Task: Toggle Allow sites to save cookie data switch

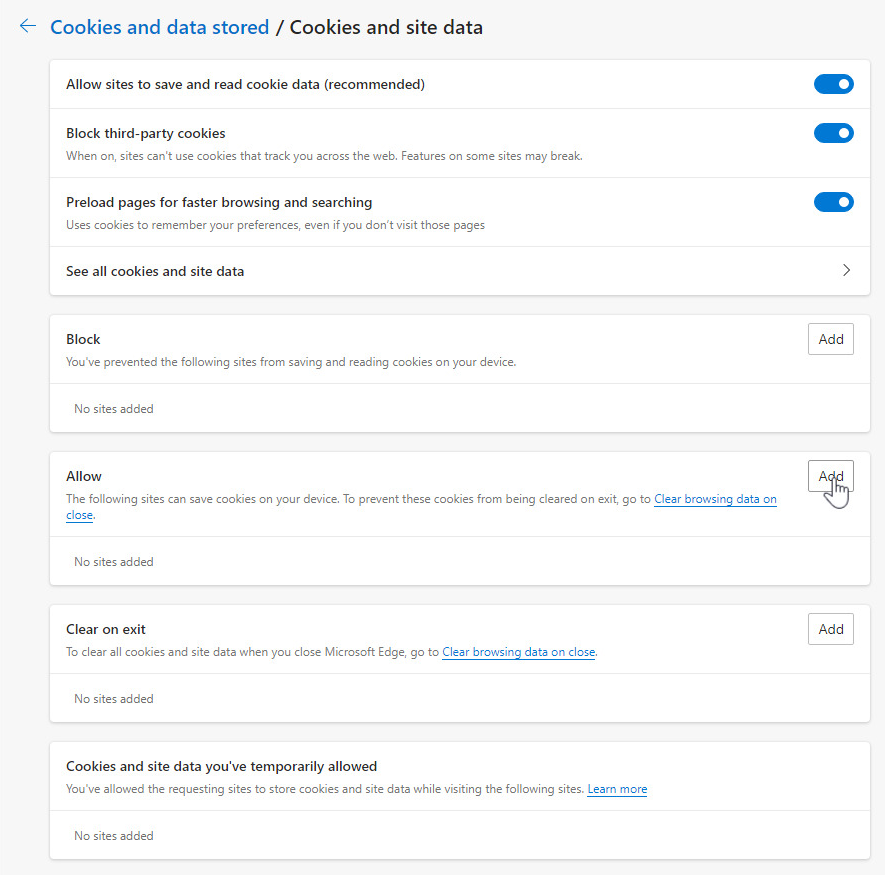Action: click(833, 84)
